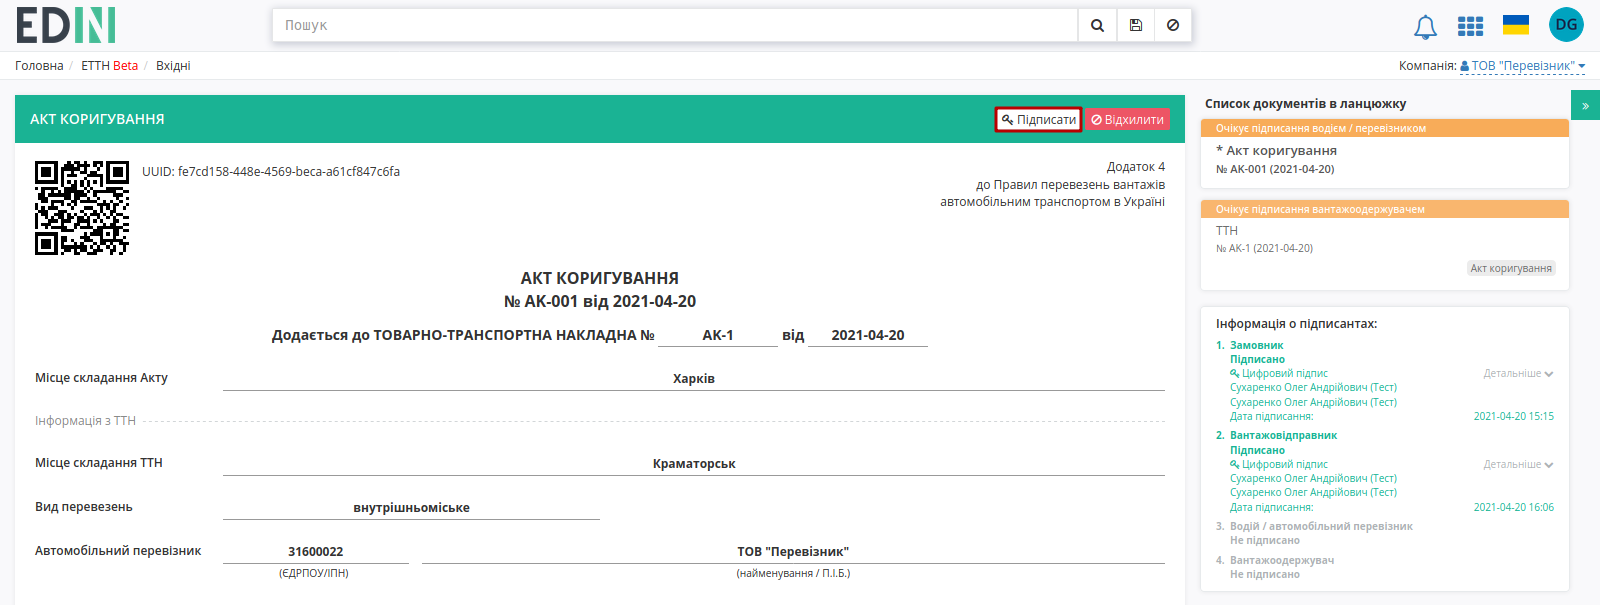Collapse the side panel with double chevron
The image size is (1600, 605).
(1585, 105)
